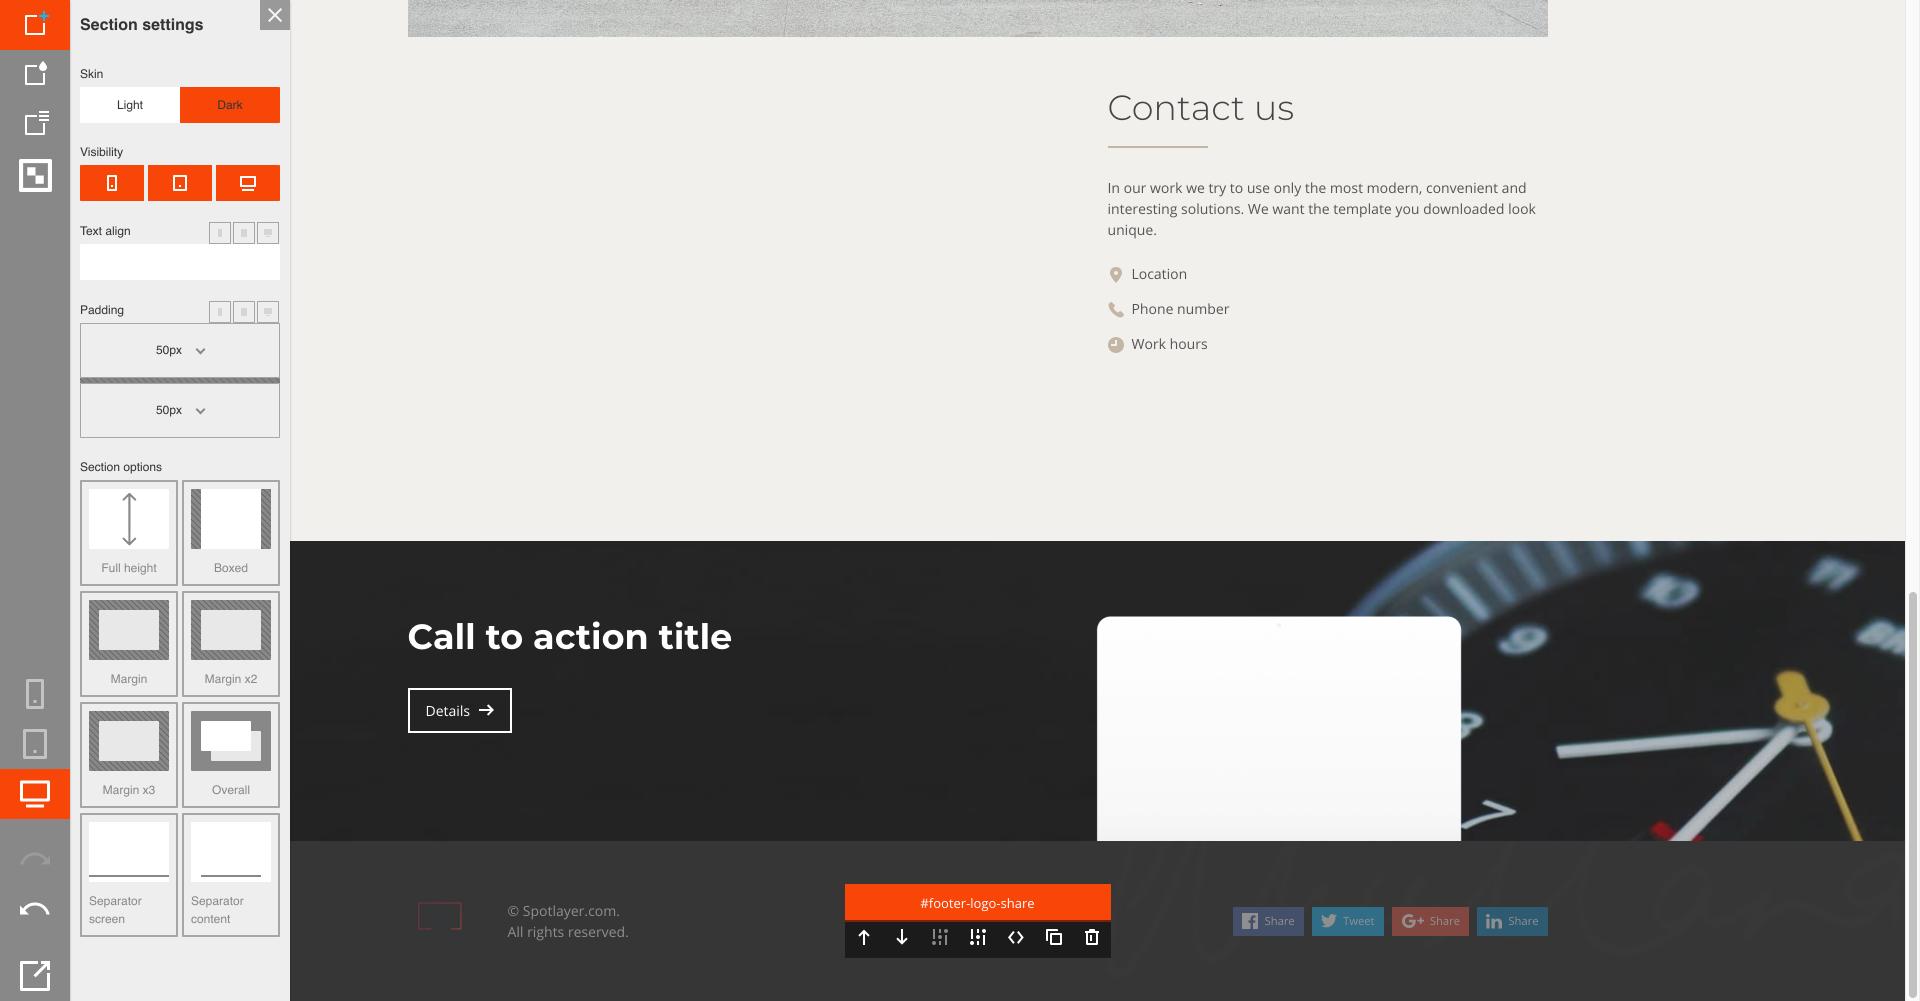
Task: Open the section text content tool
Action: pyautogui.click(x=35, y=124)
